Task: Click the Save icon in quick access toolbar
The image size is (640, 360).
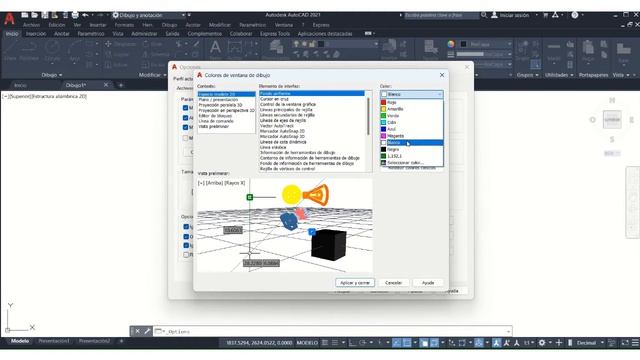Action: point(44,15)
